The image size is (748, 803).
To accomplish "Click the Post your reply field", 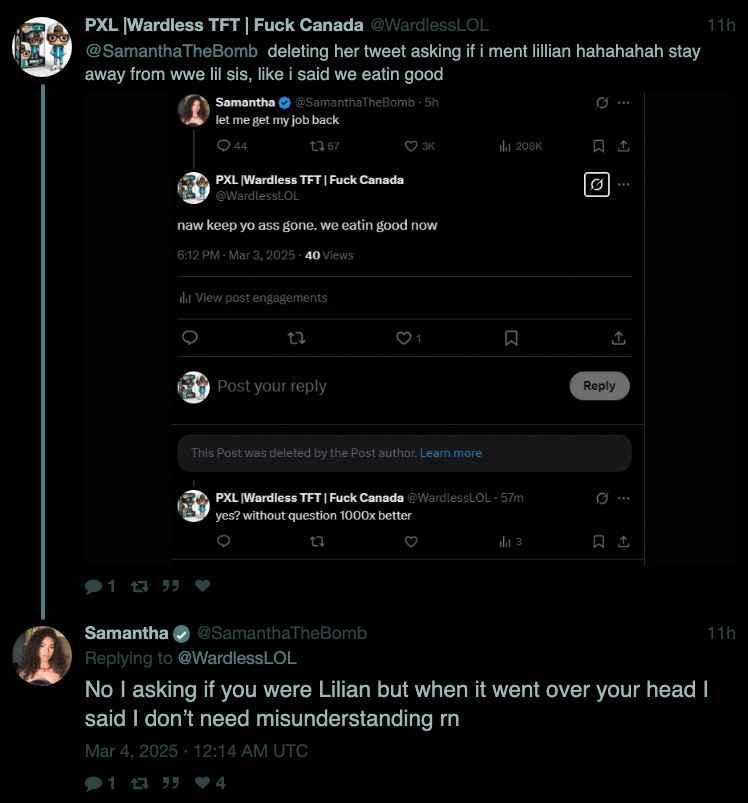I will point(272,387).
